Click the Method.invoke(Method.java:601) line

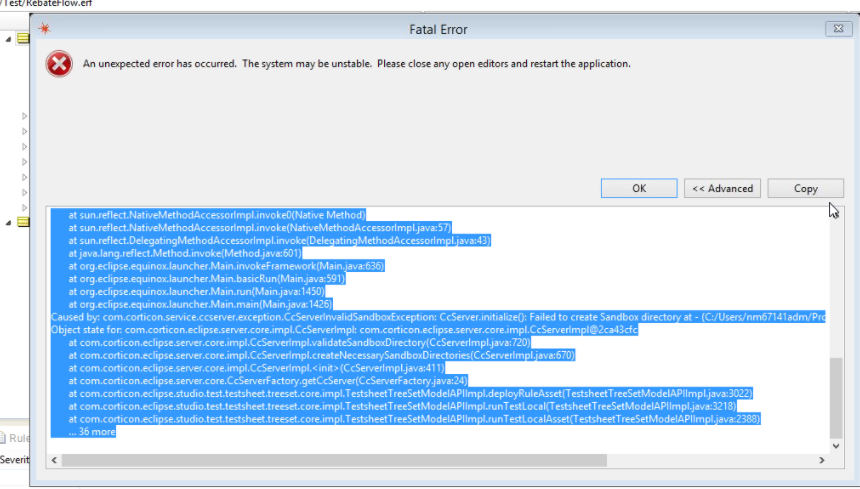click(x=185, y=253)
